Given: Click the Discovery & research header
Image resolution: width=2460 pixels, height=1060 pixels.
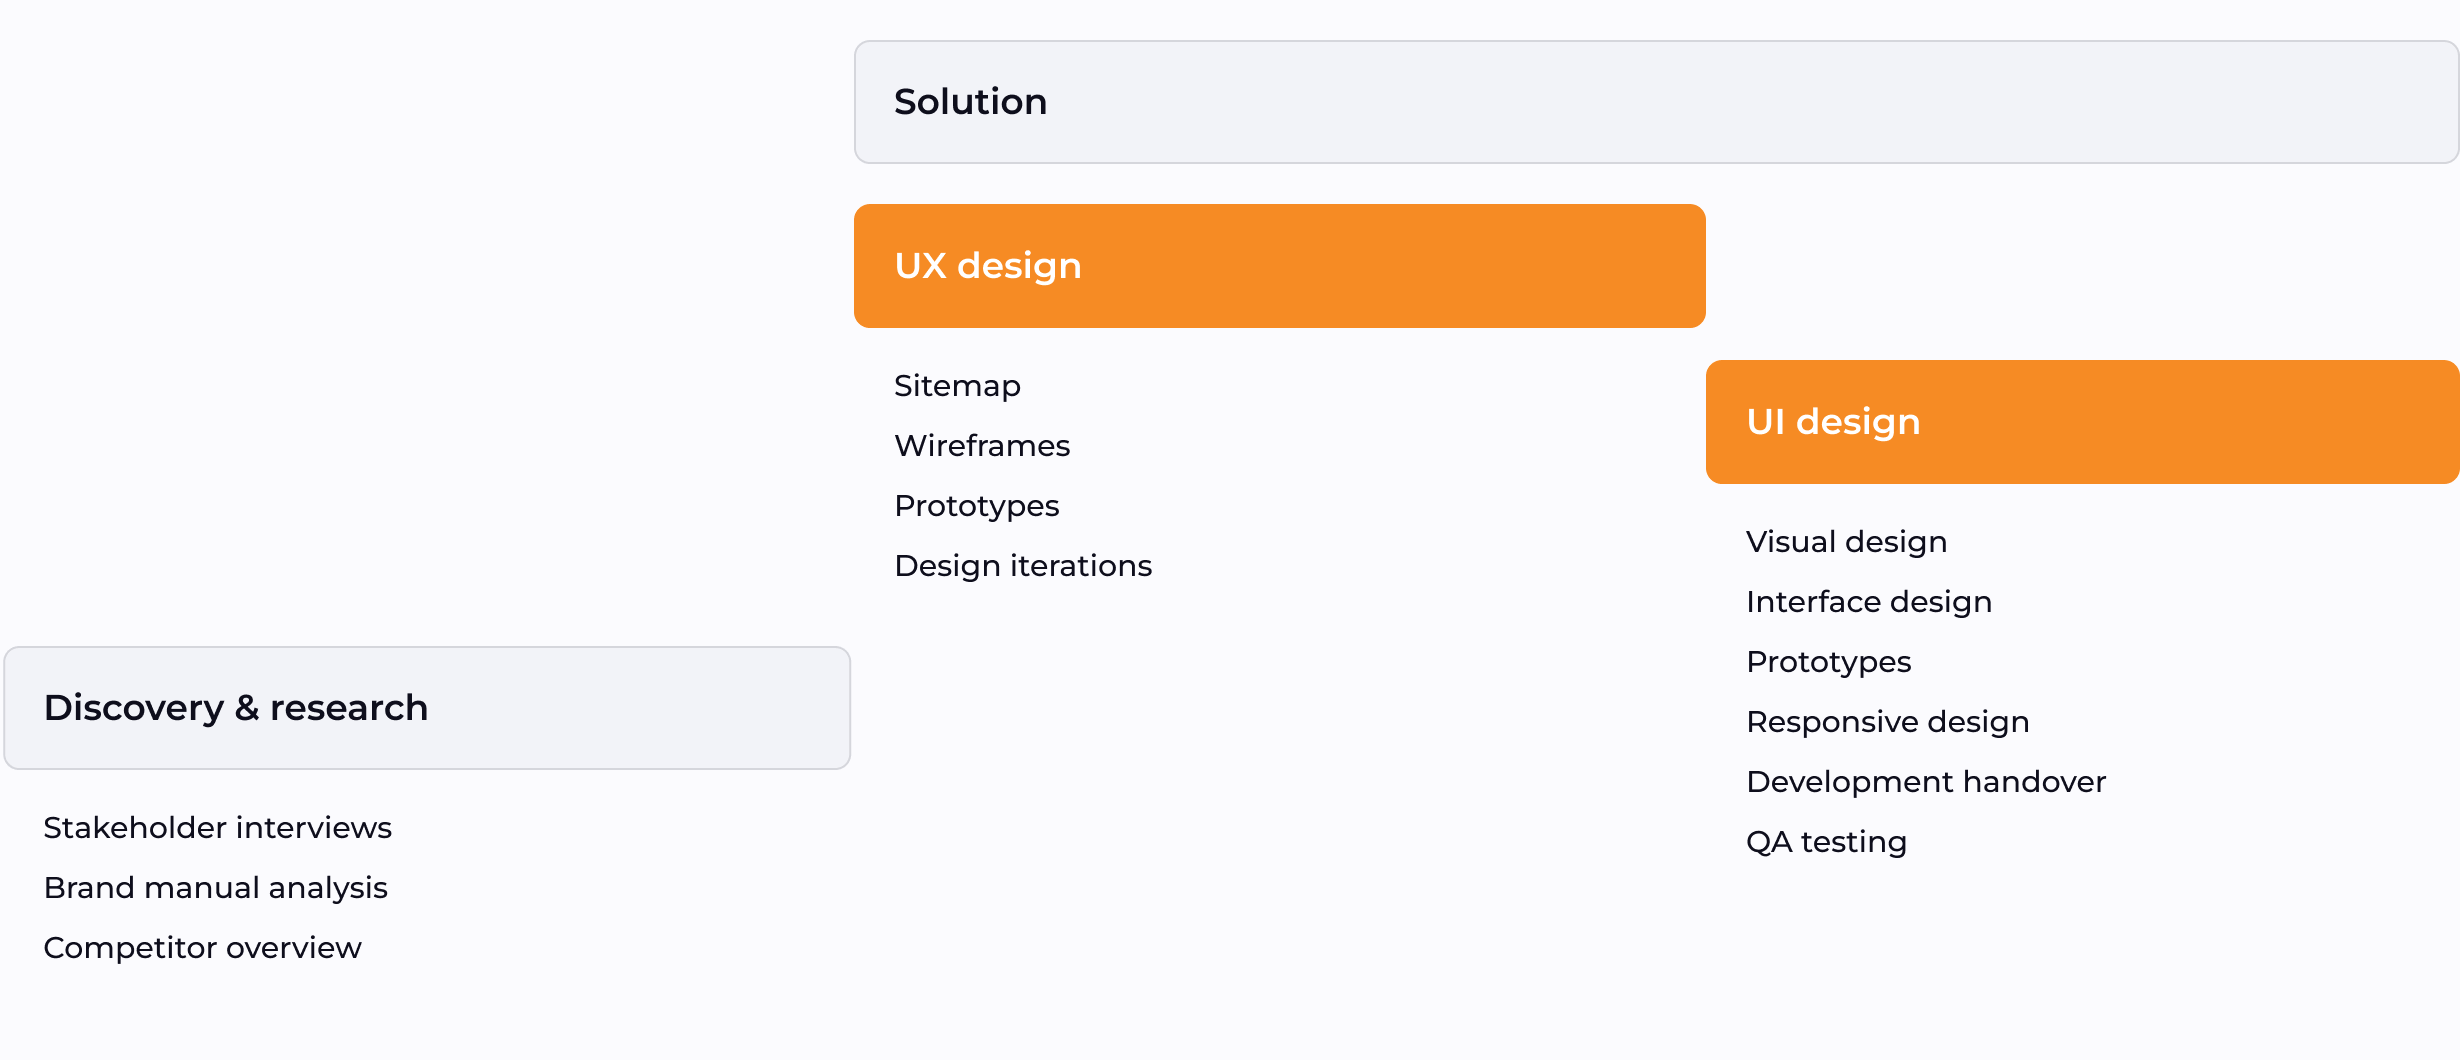Looking at the screenshot, I should (427, 708).
